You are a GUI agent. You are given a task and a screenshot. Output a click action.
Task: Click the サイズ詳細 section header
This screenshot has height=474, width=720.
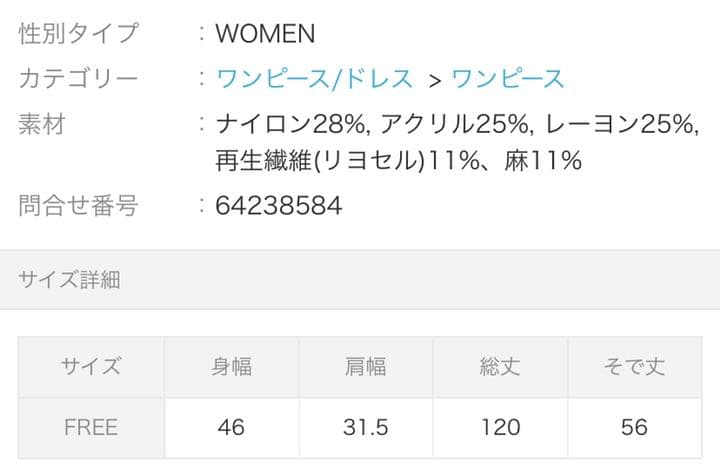click(69, 280)
